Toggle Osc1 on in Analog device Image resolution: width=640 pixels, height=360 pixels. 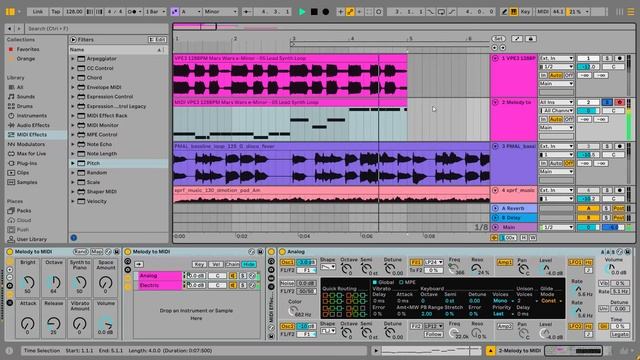point(287,262)
